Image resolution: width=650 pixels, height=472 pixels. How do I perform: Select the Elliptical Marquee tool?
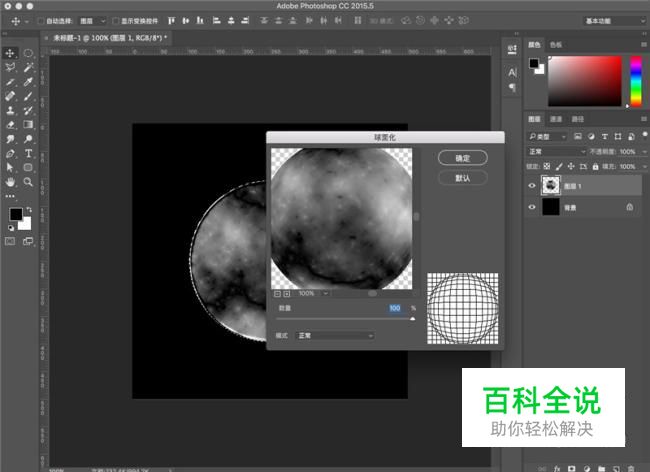[x=28, y=53]
